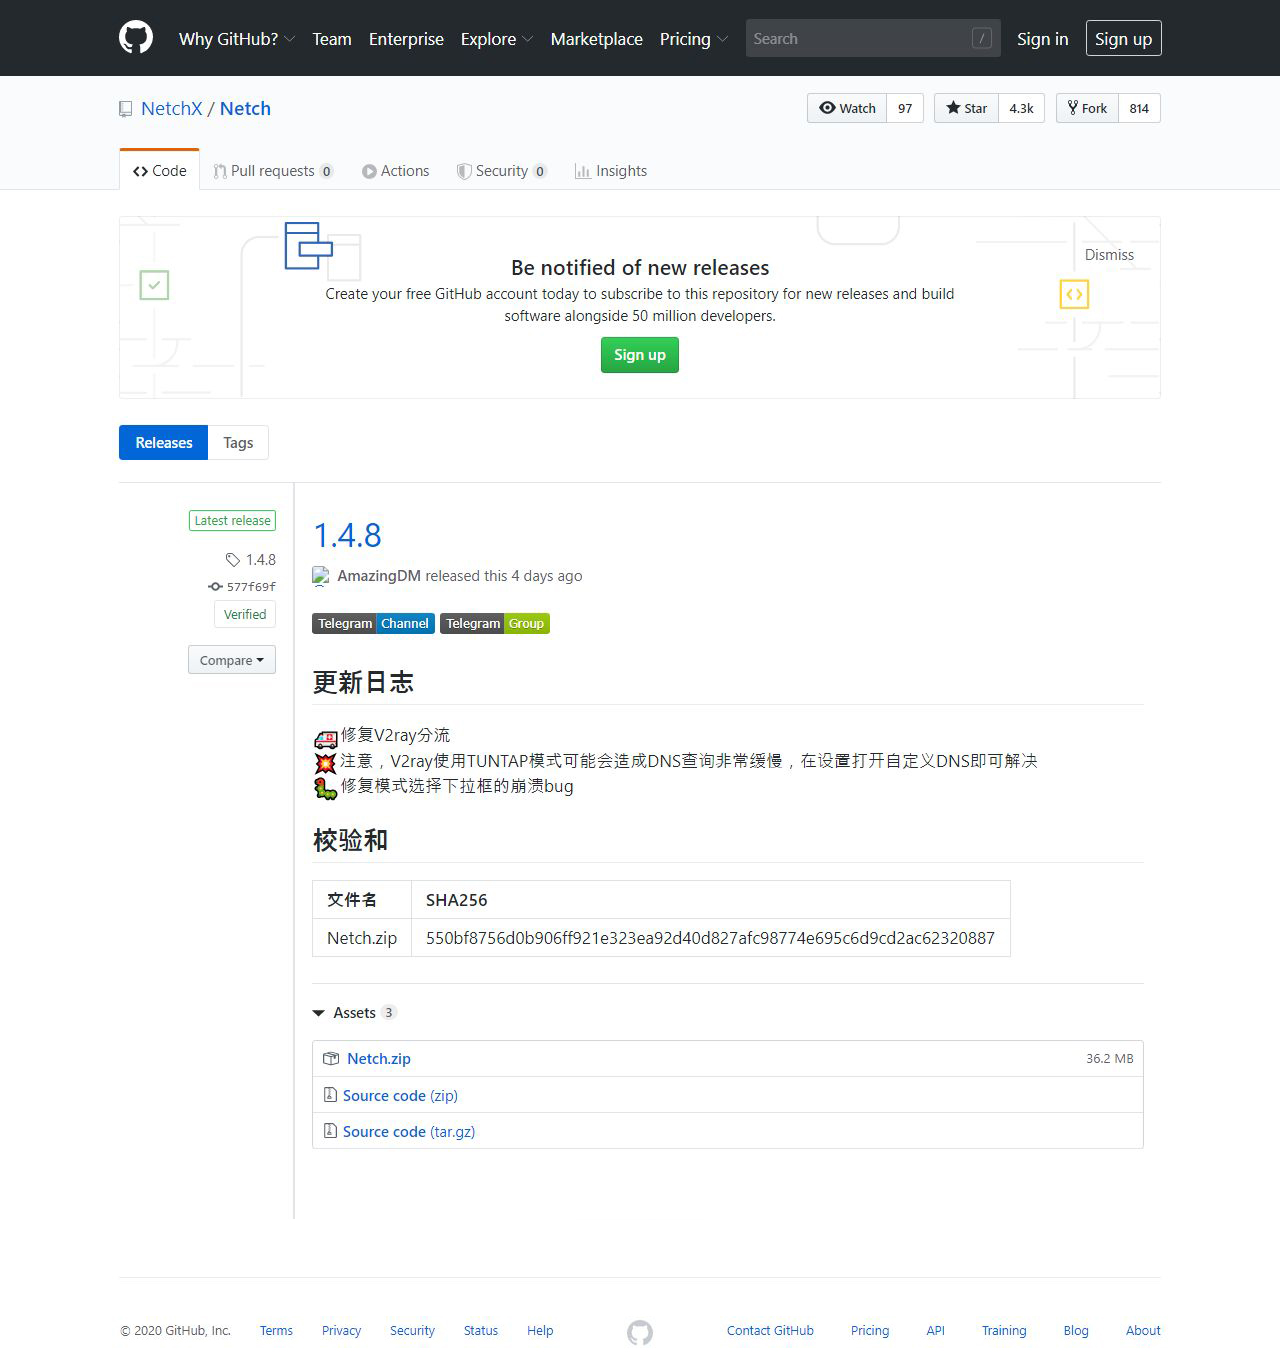
Task: Click the header Sign up button
Action: [1124, 39]
